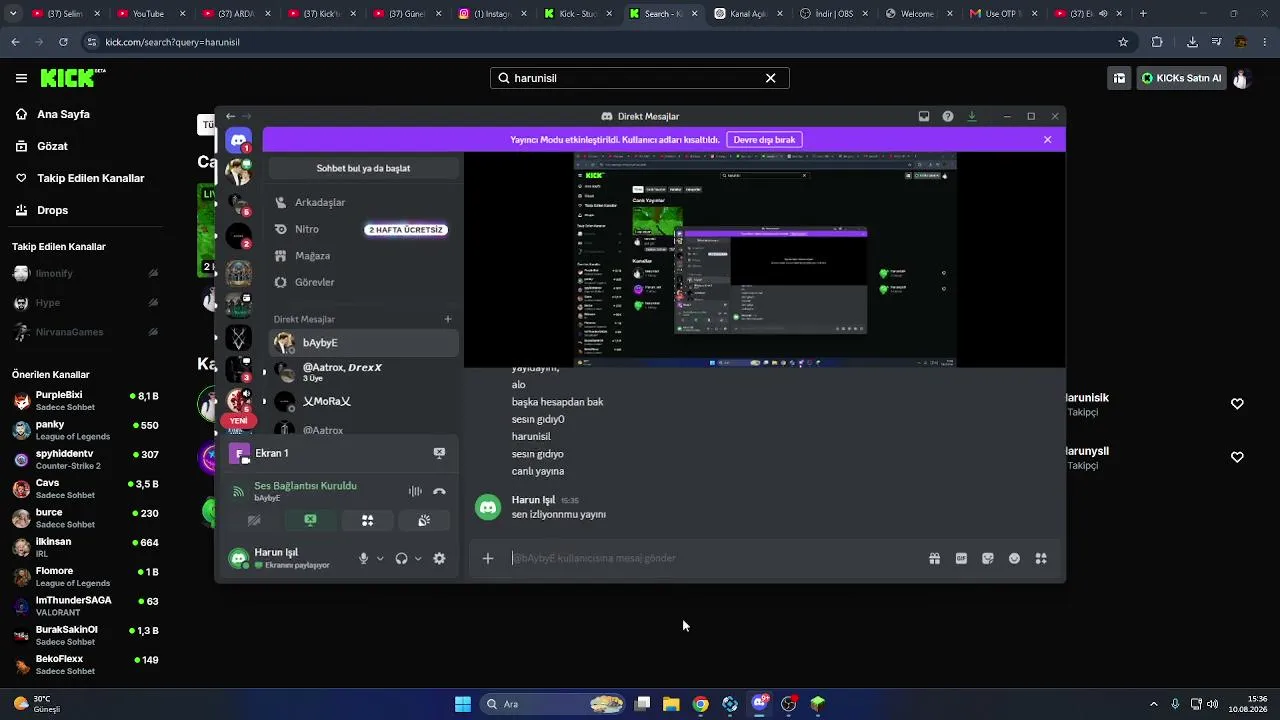Open Discord help question mark icon
Screen dimensions: 1280x720
(x=948, y=116)
